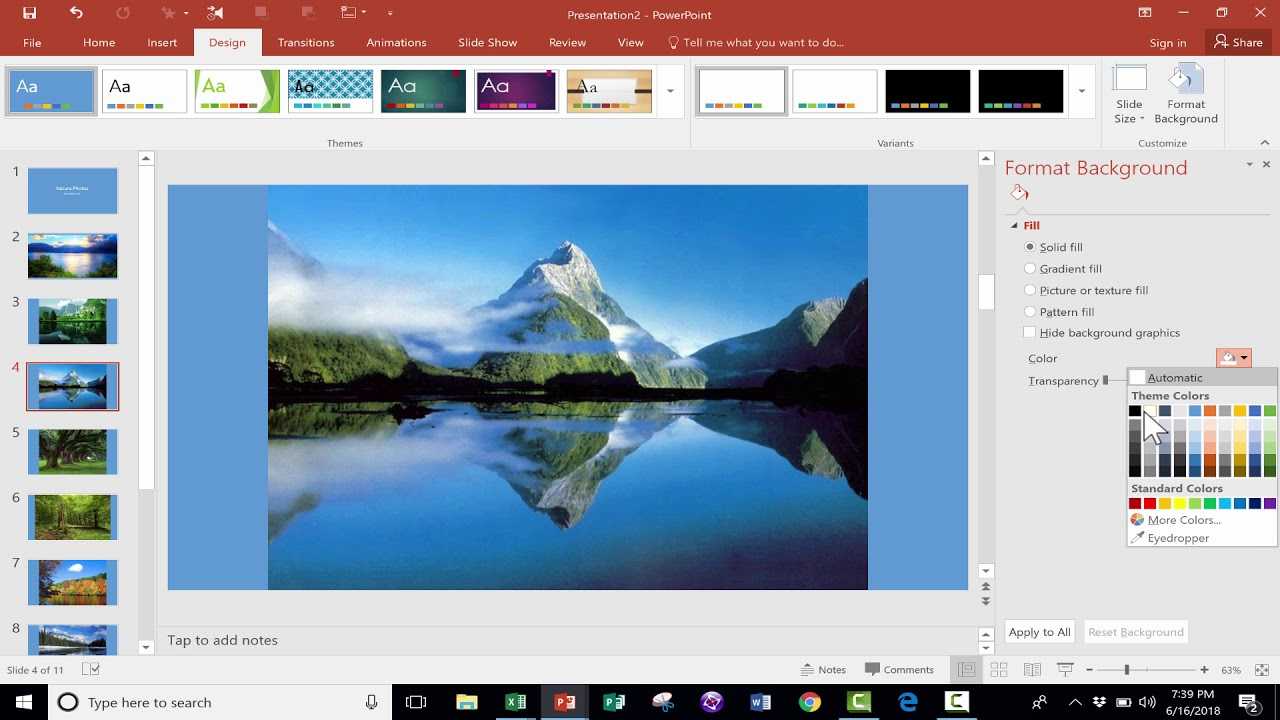The height and width of the screenshot is (720, 1280).
Task: Select the Eyedropper in the color menu
Action: click(x=1178, y=537)
